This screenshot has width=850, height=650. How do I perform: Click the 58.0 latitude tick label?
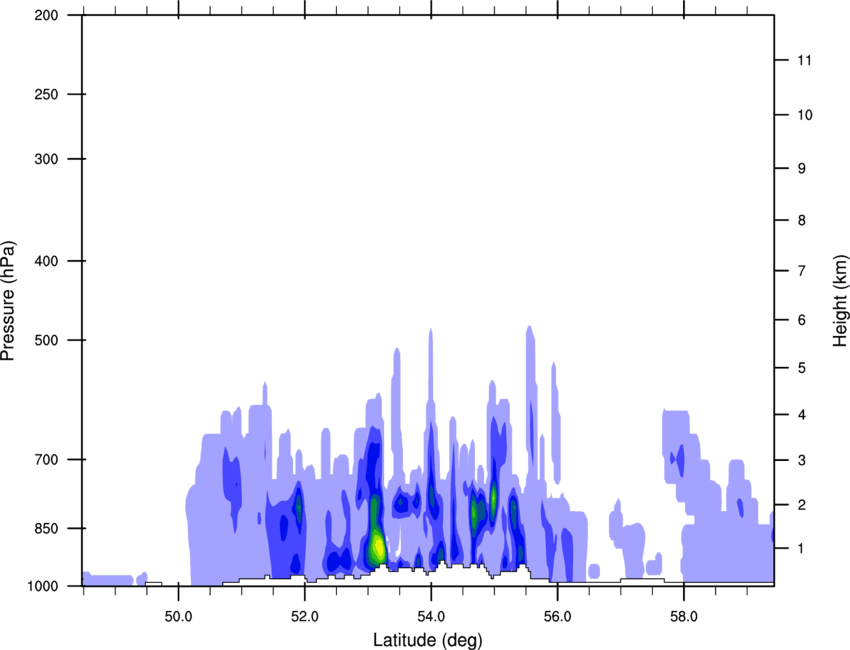[x=684, y=617]
